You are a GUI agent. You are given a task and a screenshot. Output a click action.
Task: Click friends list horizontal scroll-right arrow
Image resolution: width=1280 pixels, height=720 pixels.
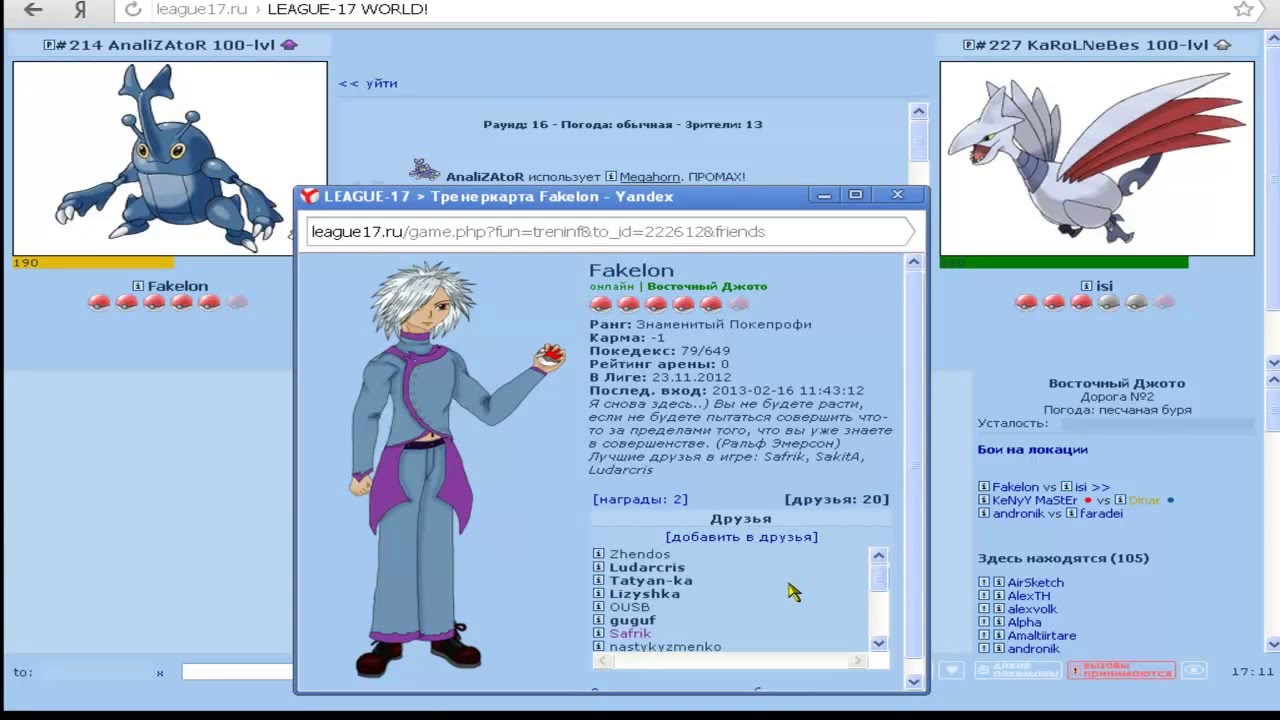point(857,660)
